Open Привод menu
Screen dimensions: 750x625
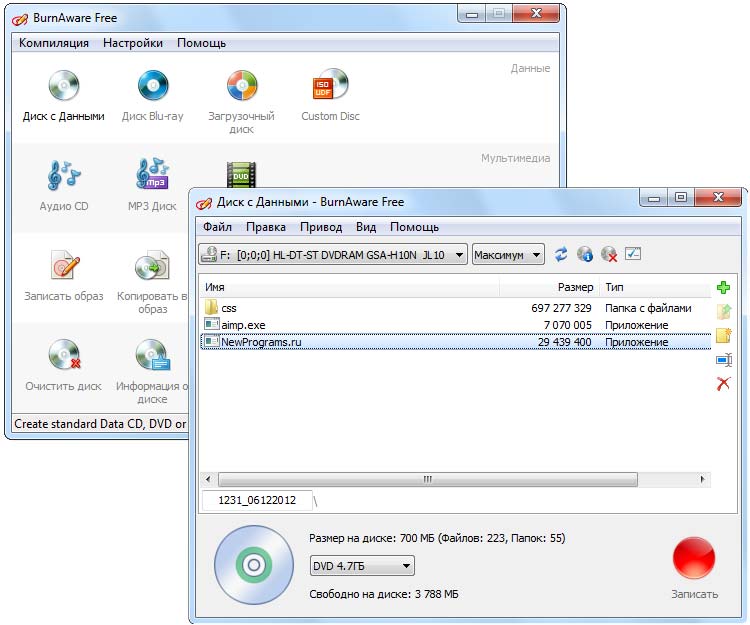[320, 227]
